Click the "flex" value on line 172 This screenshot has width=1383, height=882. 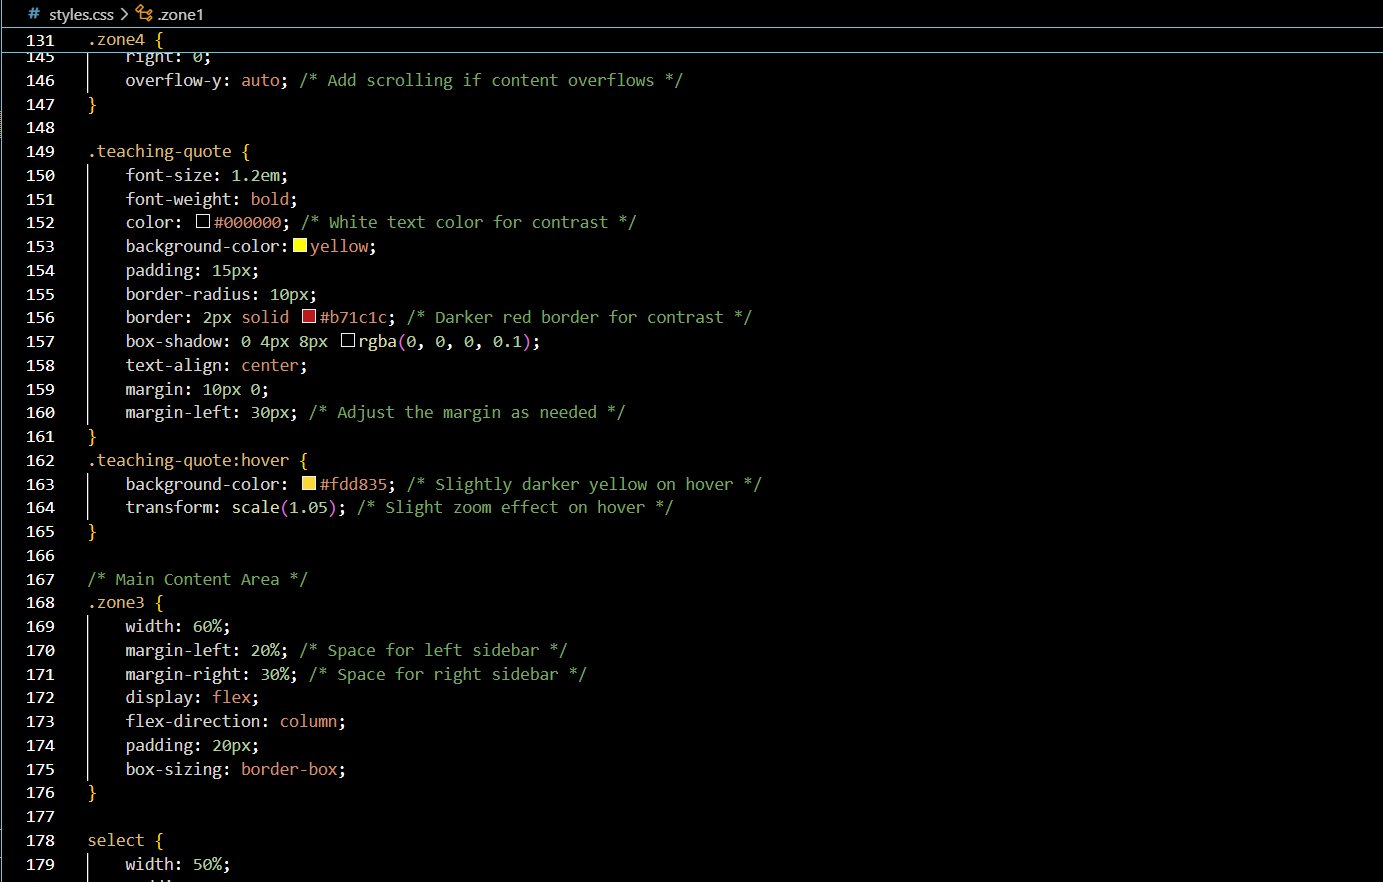click(x=232, y=697)
